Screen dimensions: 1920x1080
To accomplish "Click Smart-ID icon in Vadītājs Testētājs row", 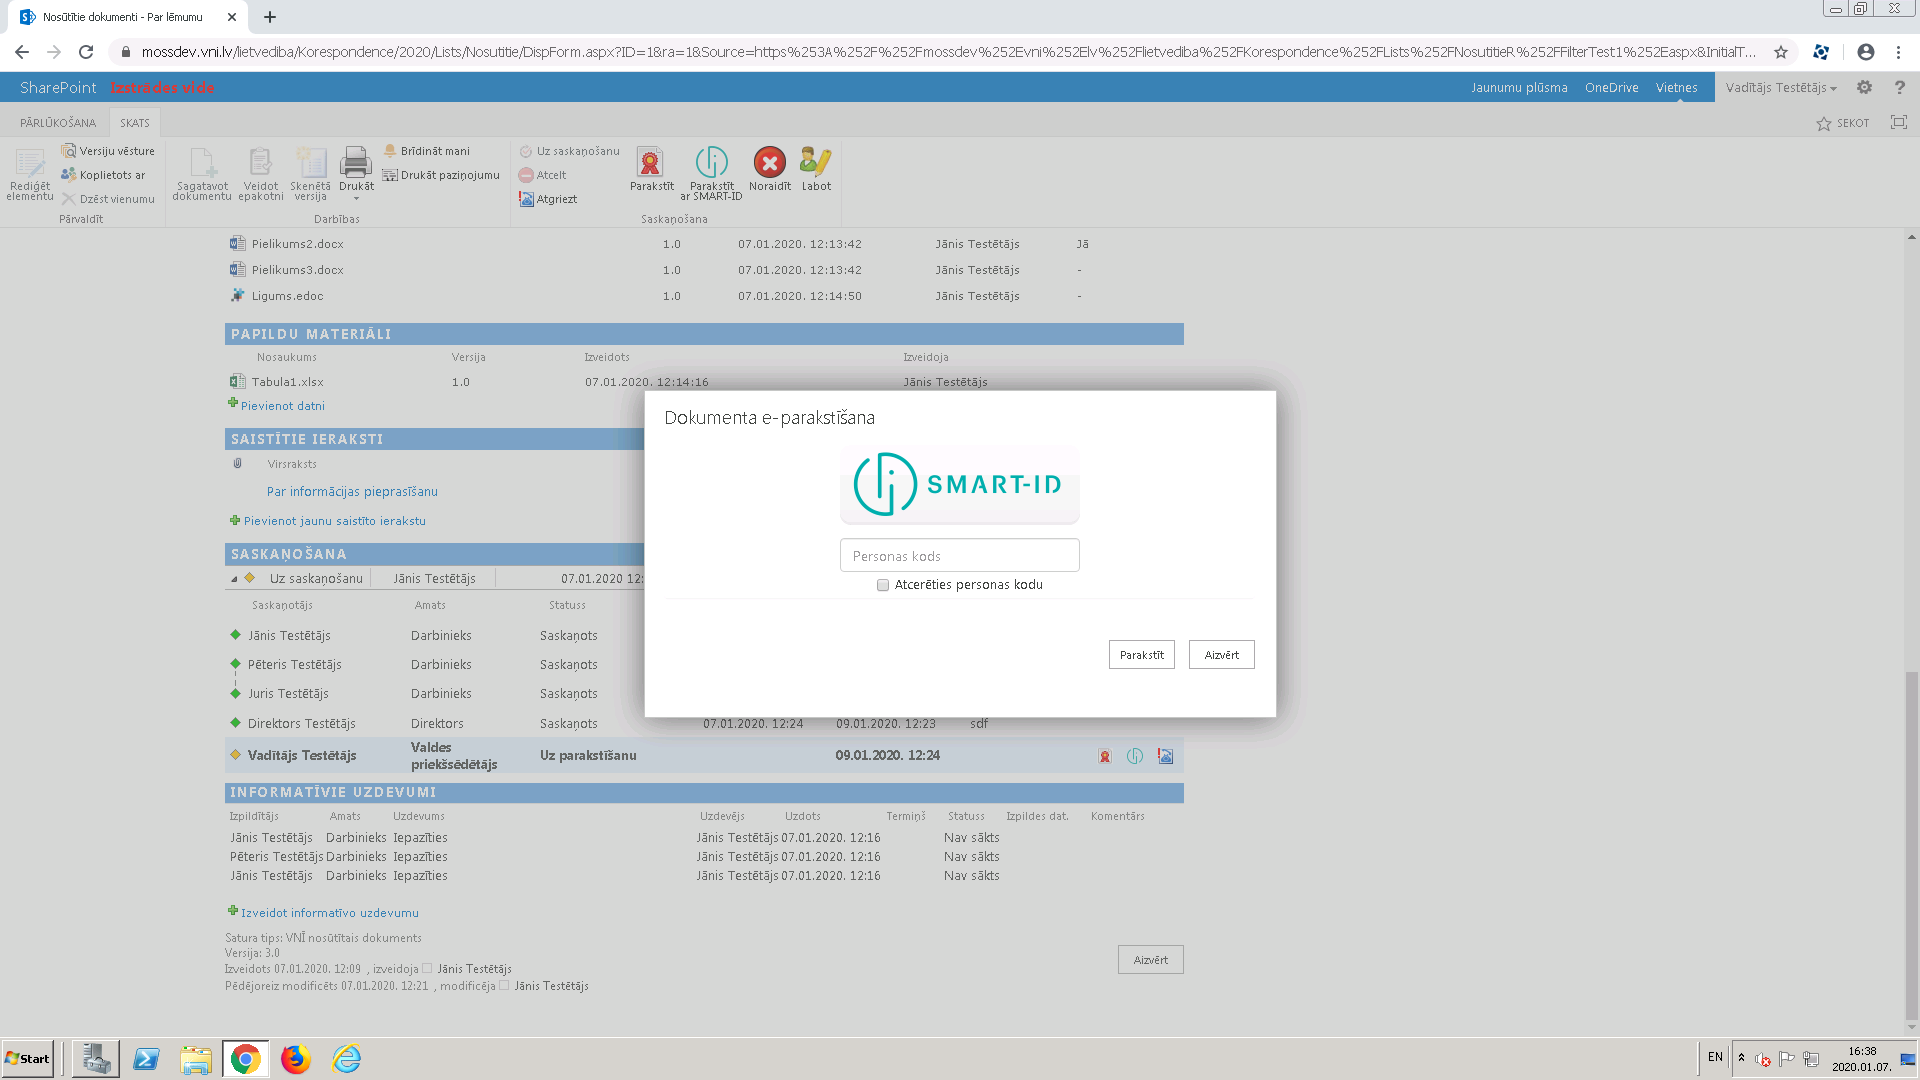I will pyautogui.click(x=1135, y=756).
